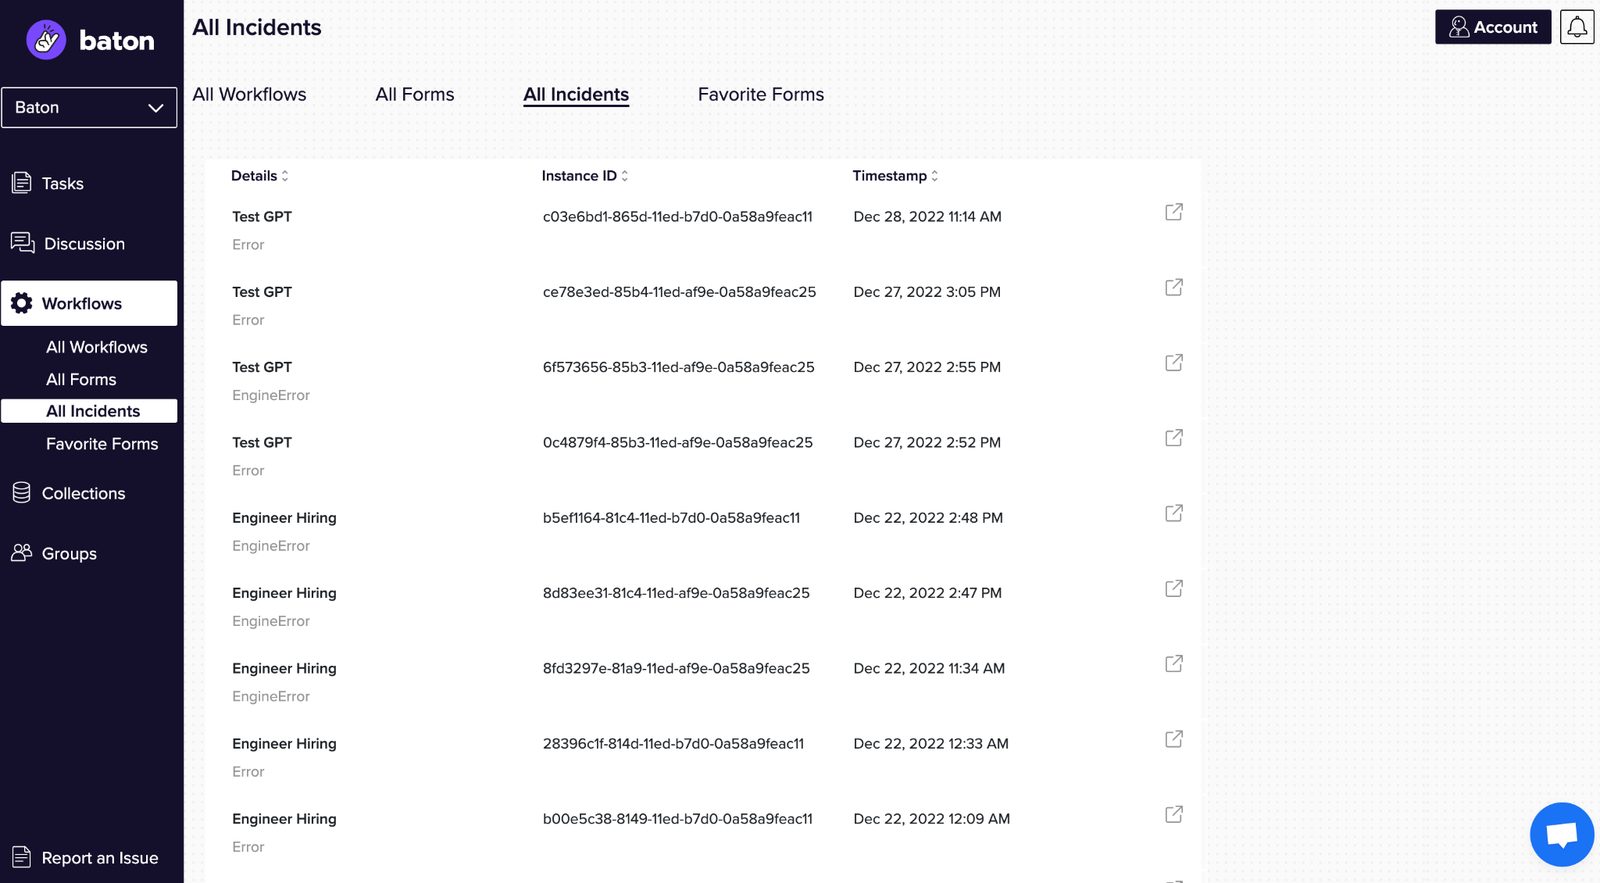This screenshot has height=883, width=1600.
Task: Click Engineer Hiring dated Dec 22 2:47 PM
Action: point(284,593)
